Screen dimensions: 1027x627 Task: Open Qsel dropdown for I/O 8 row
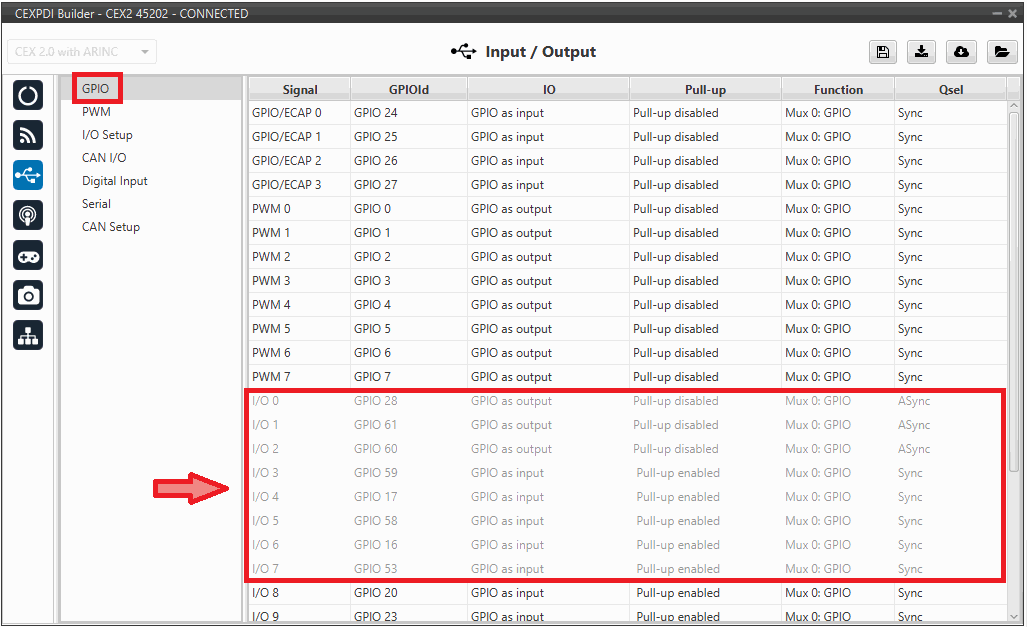[949, 593]
